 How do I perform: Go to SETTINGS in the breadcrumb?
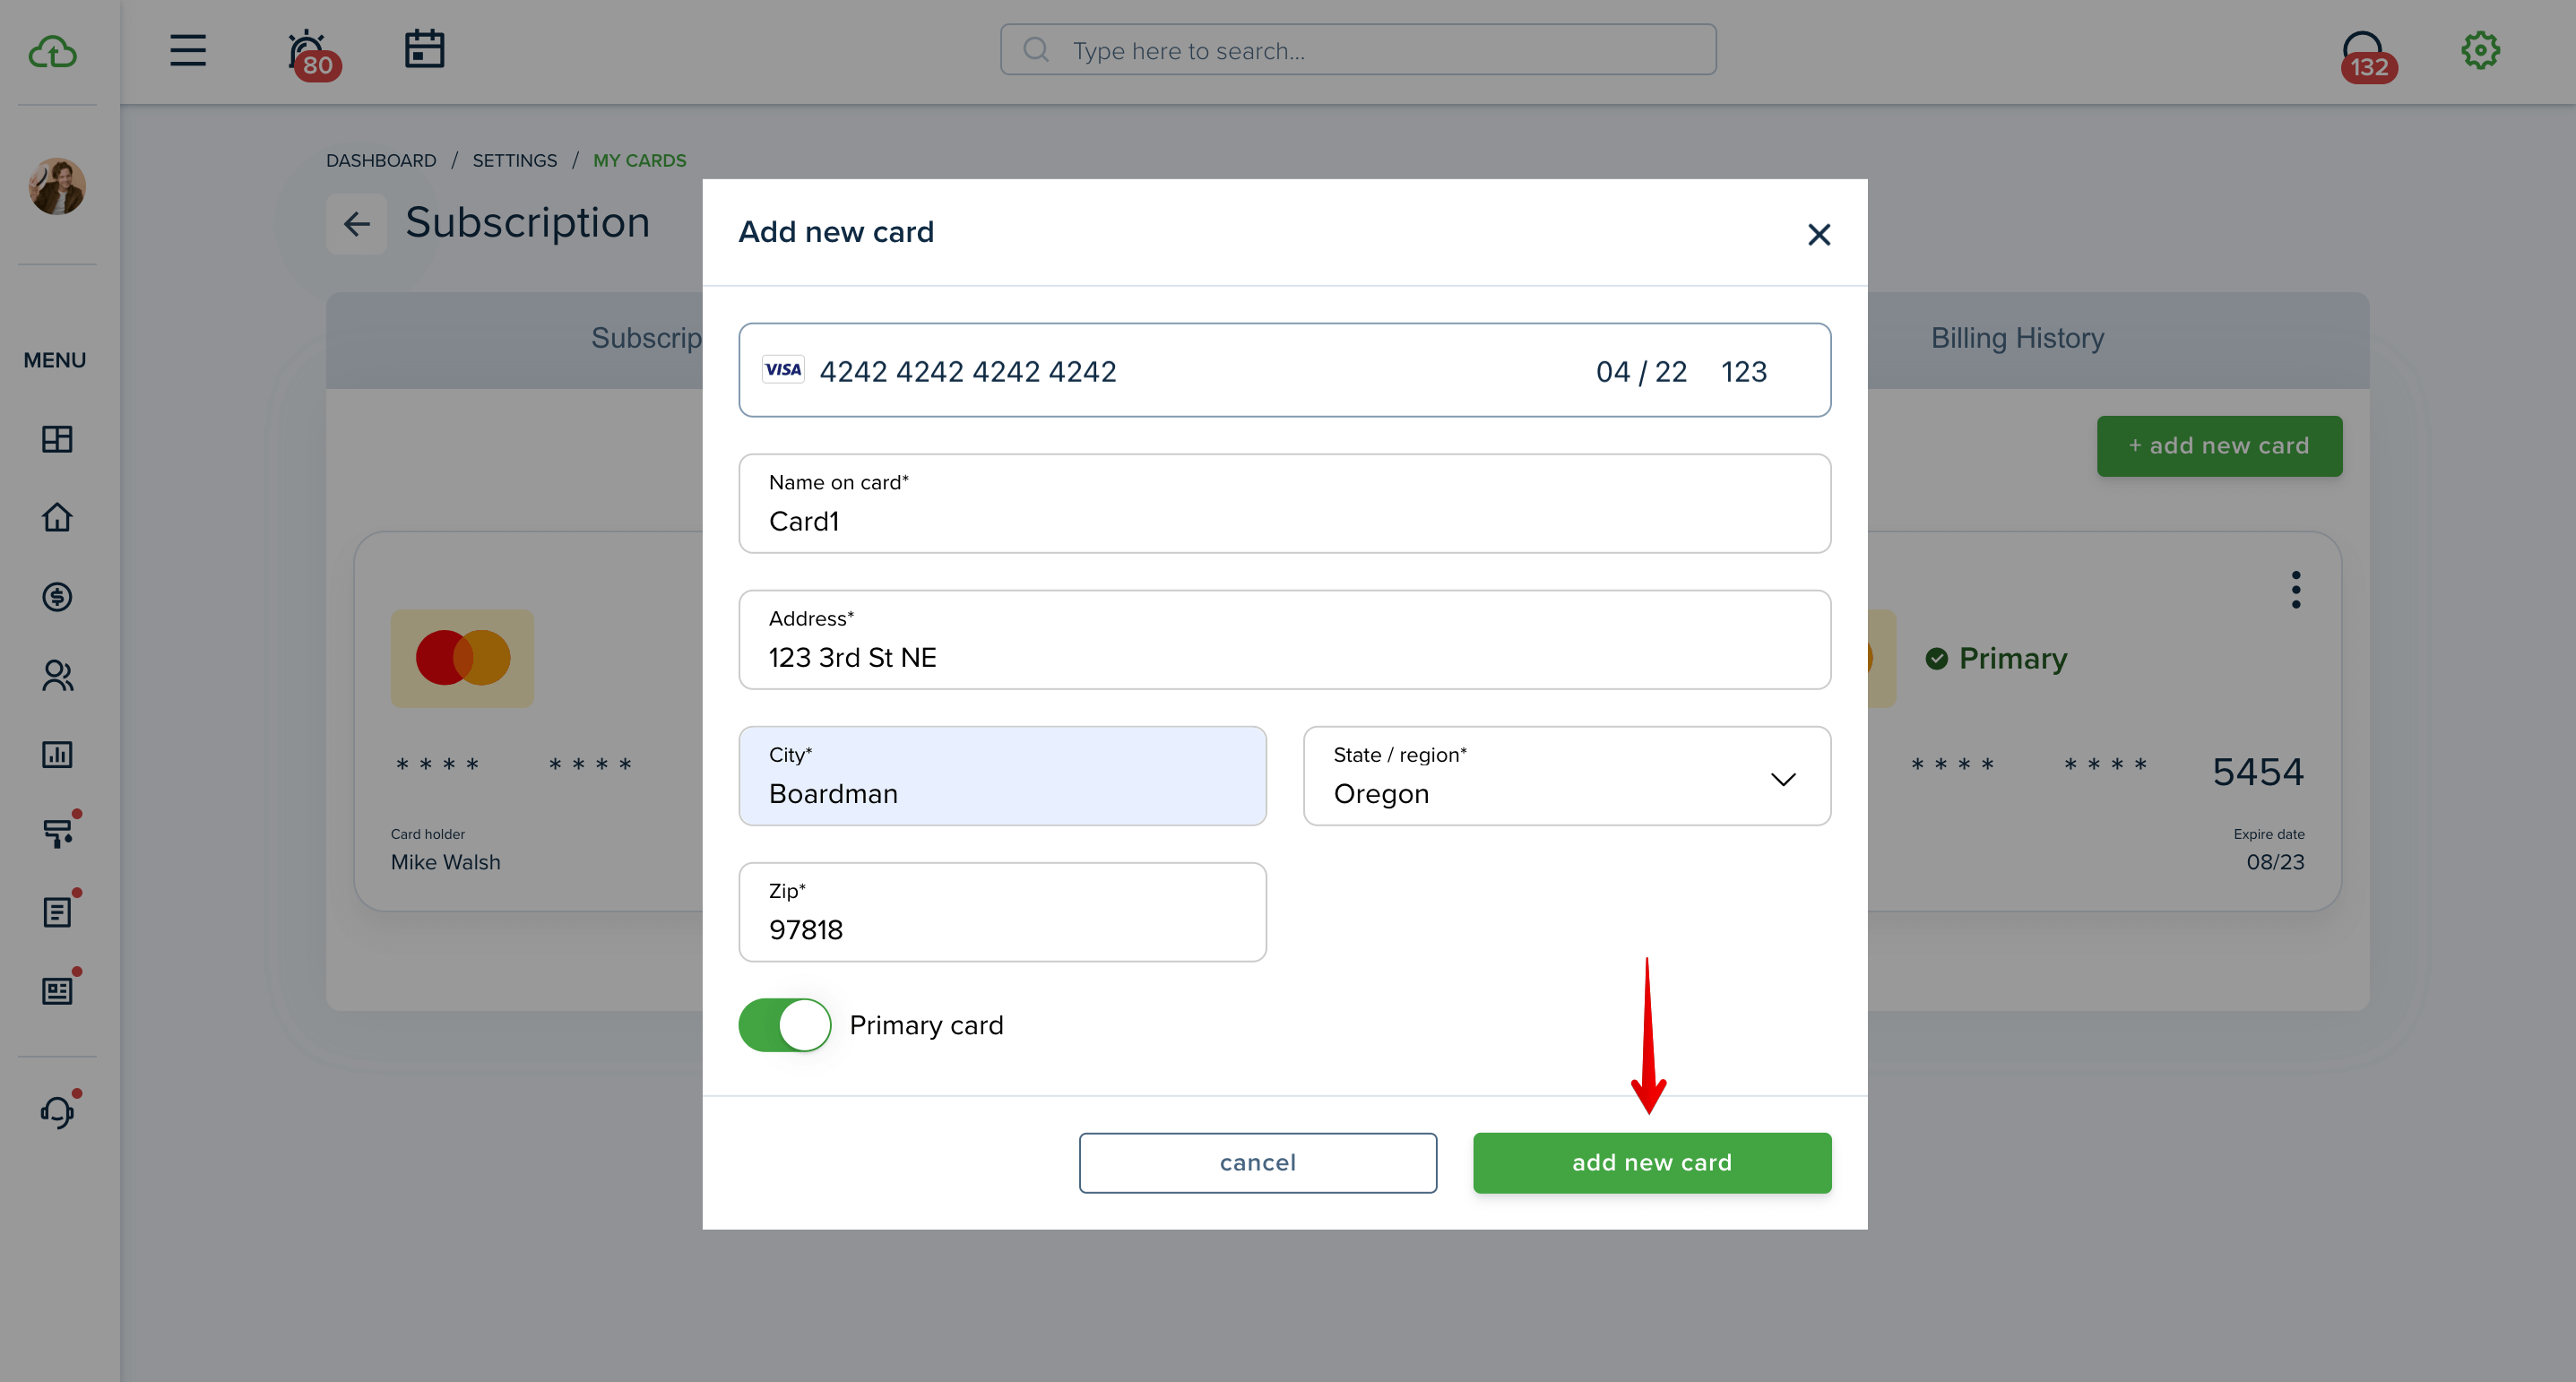point(514,160)
